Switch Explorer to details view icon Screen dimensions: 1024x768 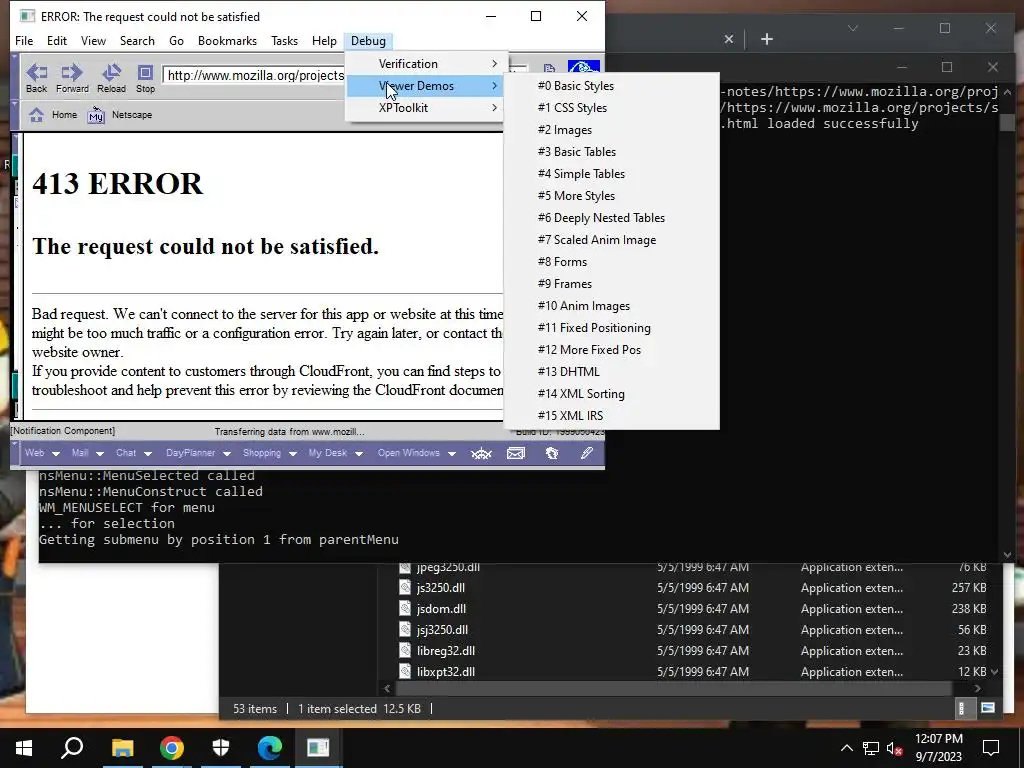coord(961,709)
